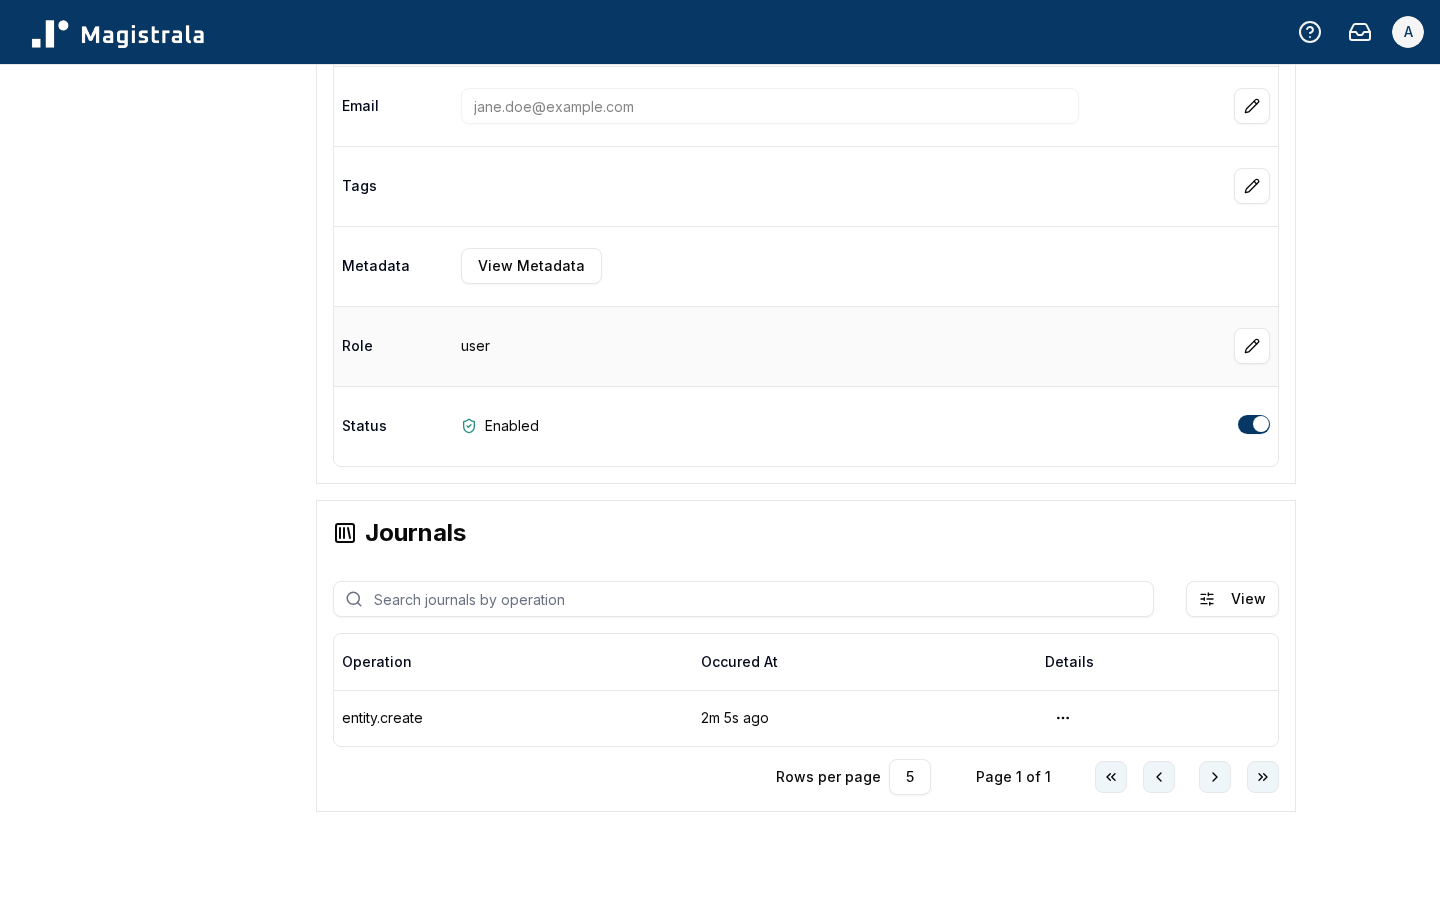Click the Status label
The image size is (1440, 900).
364,426
